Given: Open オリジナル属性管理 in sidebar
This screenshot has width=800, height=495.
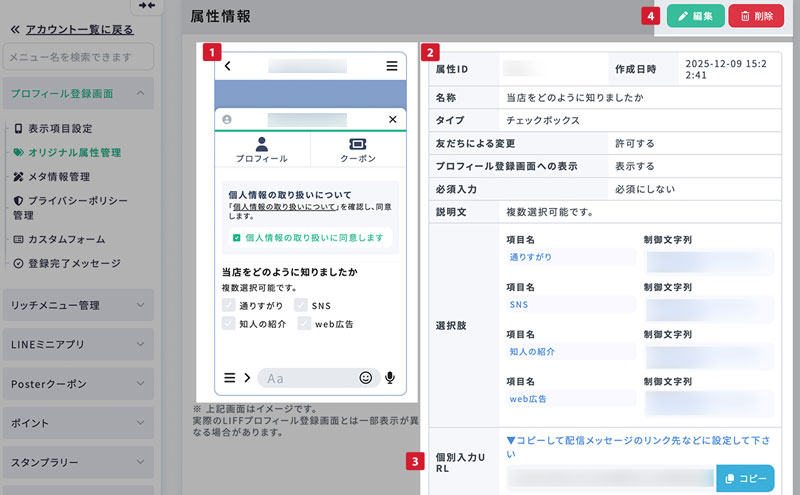Looking at the screenshot, I should click(74, 153).
